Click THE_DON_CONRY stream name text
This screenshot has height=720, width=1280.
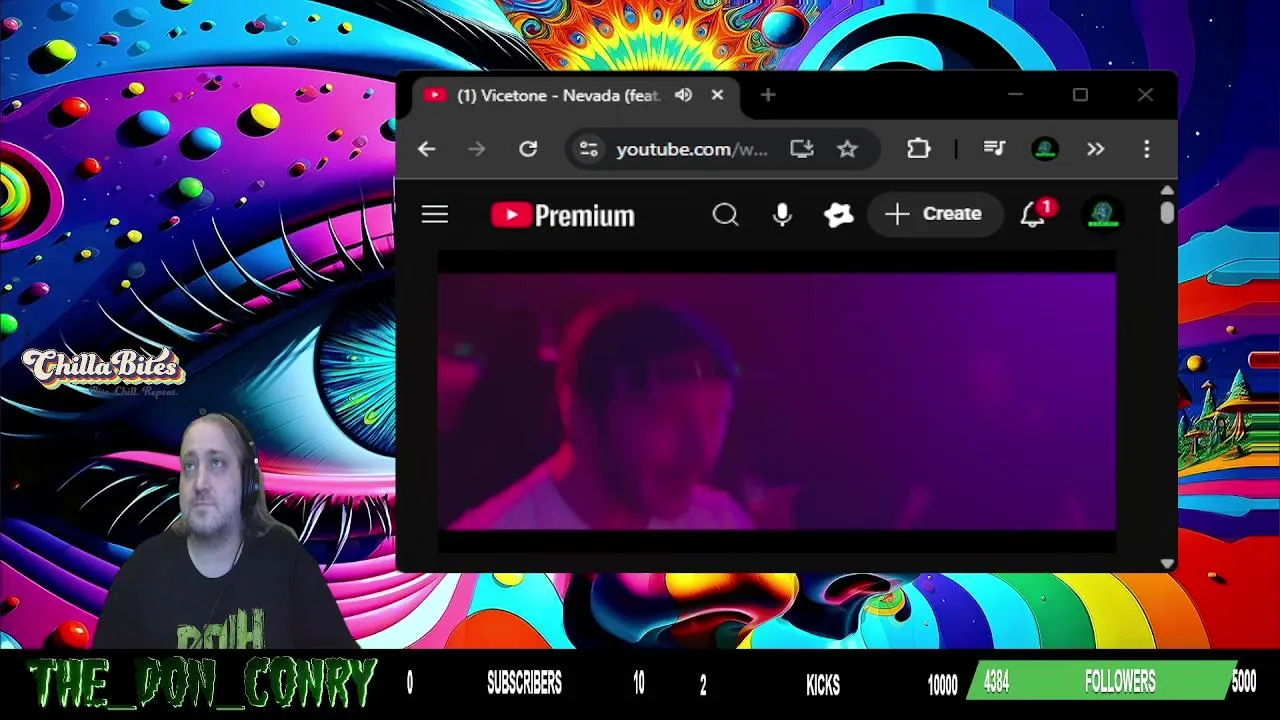(x=202, y=684)
